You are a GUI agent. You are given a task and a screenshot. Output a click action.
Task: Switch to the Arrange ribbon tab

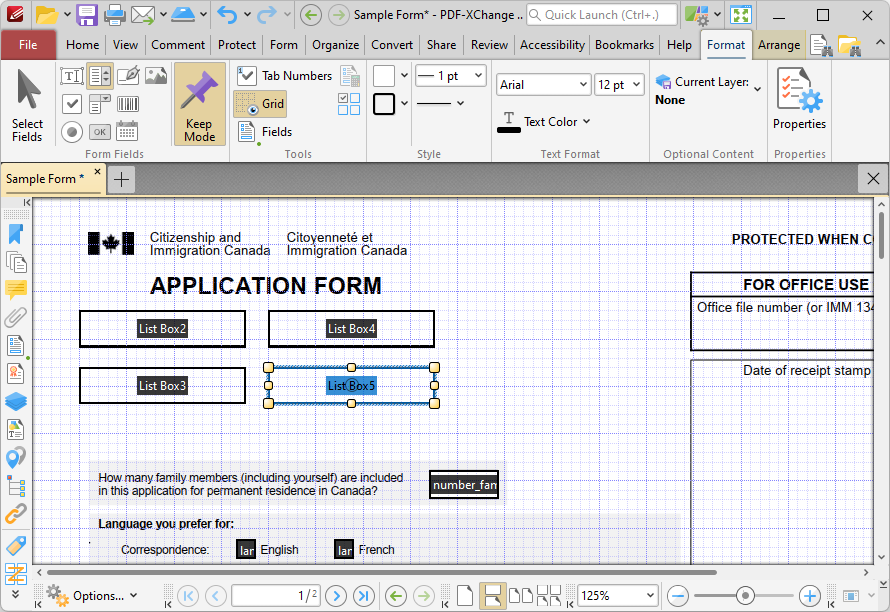779,45
